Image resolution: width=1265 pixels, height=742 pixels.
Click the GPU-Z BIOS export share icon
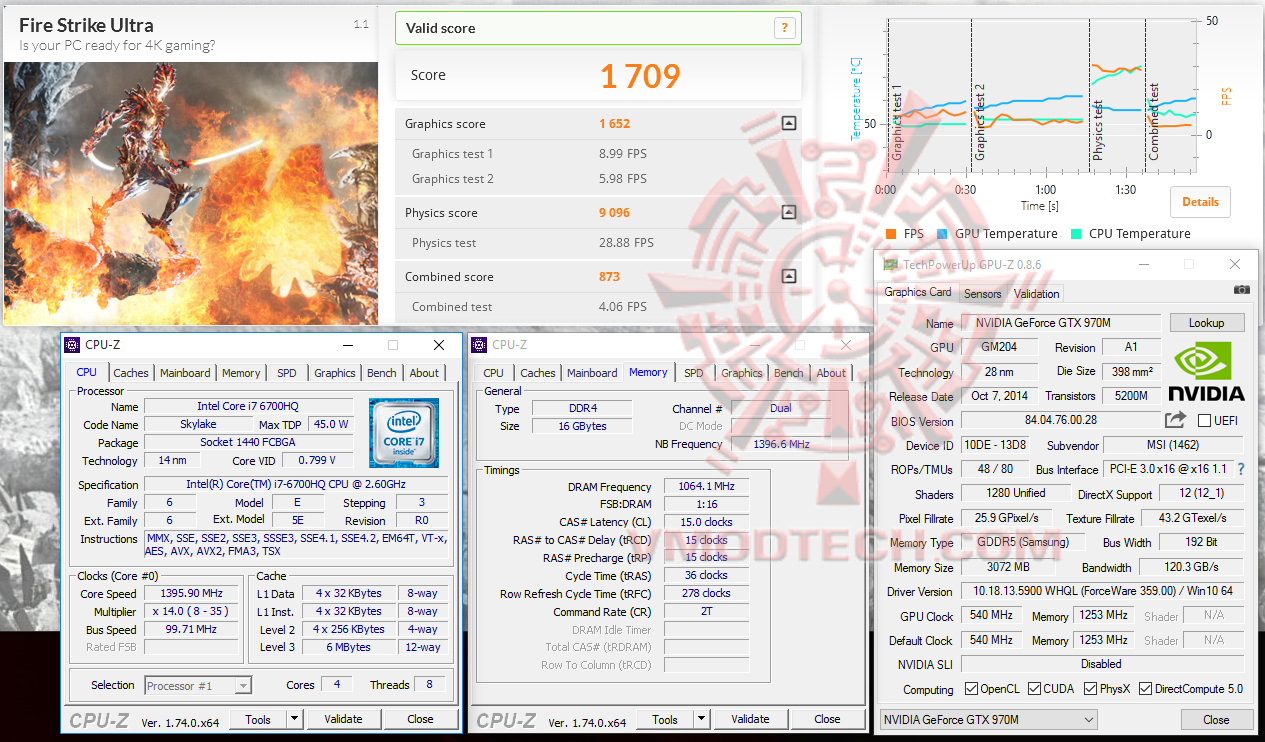click(1175, 420)
